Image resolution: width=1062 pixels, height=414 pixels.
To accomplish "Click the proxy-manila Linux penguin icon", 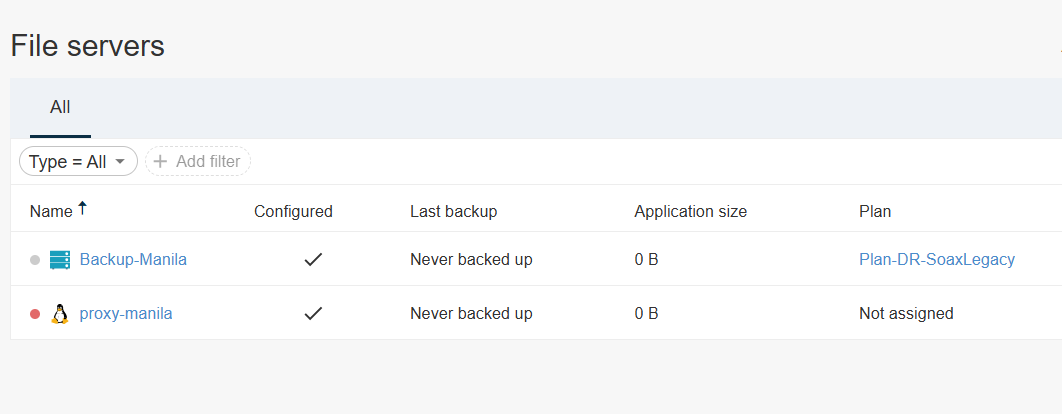I will tap(60, 314).
